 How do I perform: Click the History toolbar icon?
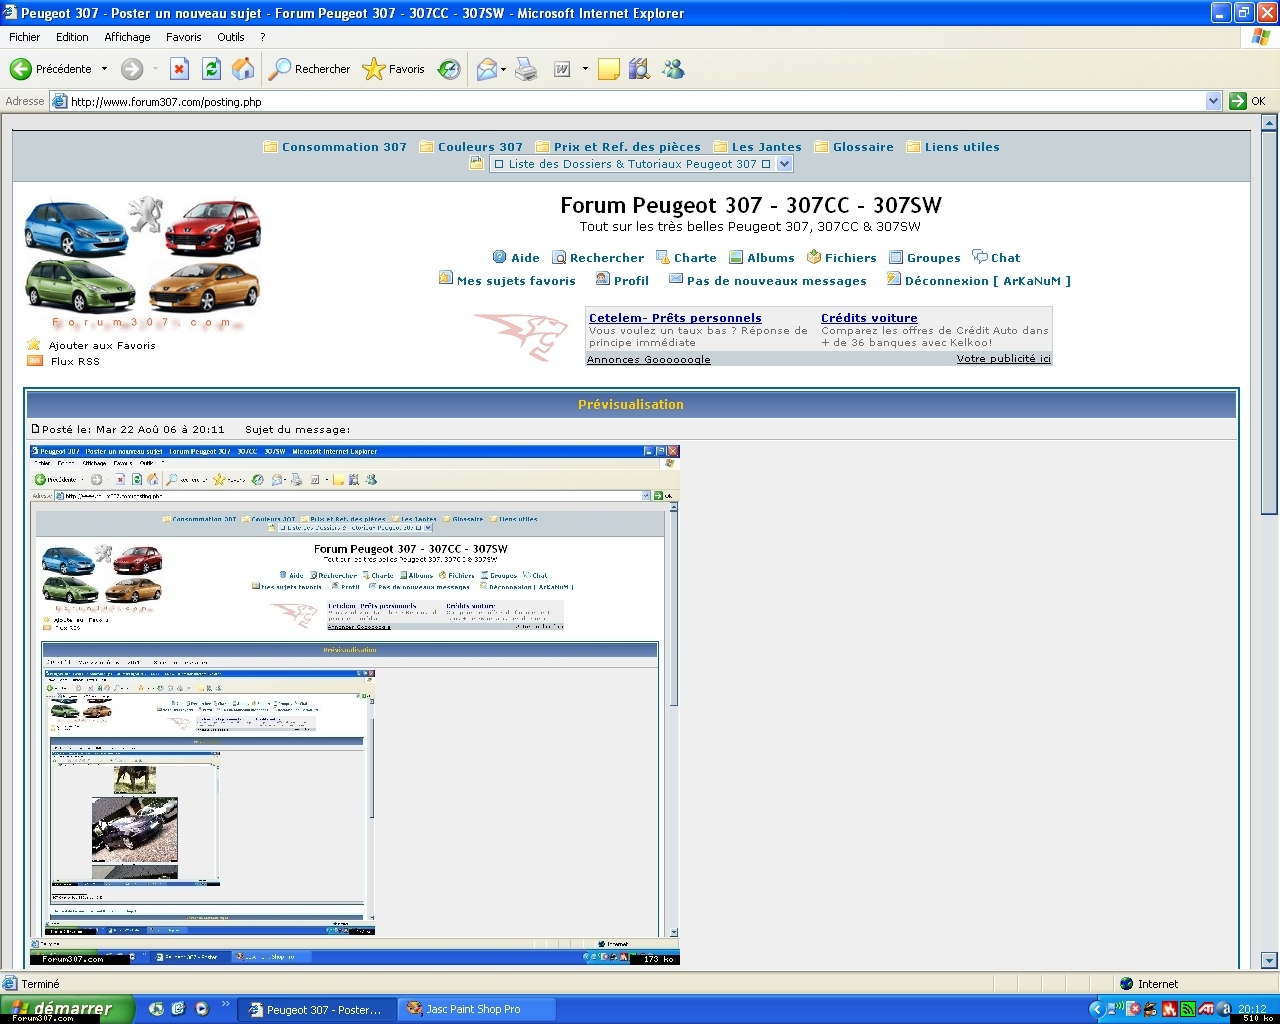pyautogui.click(x=450, y=69)
